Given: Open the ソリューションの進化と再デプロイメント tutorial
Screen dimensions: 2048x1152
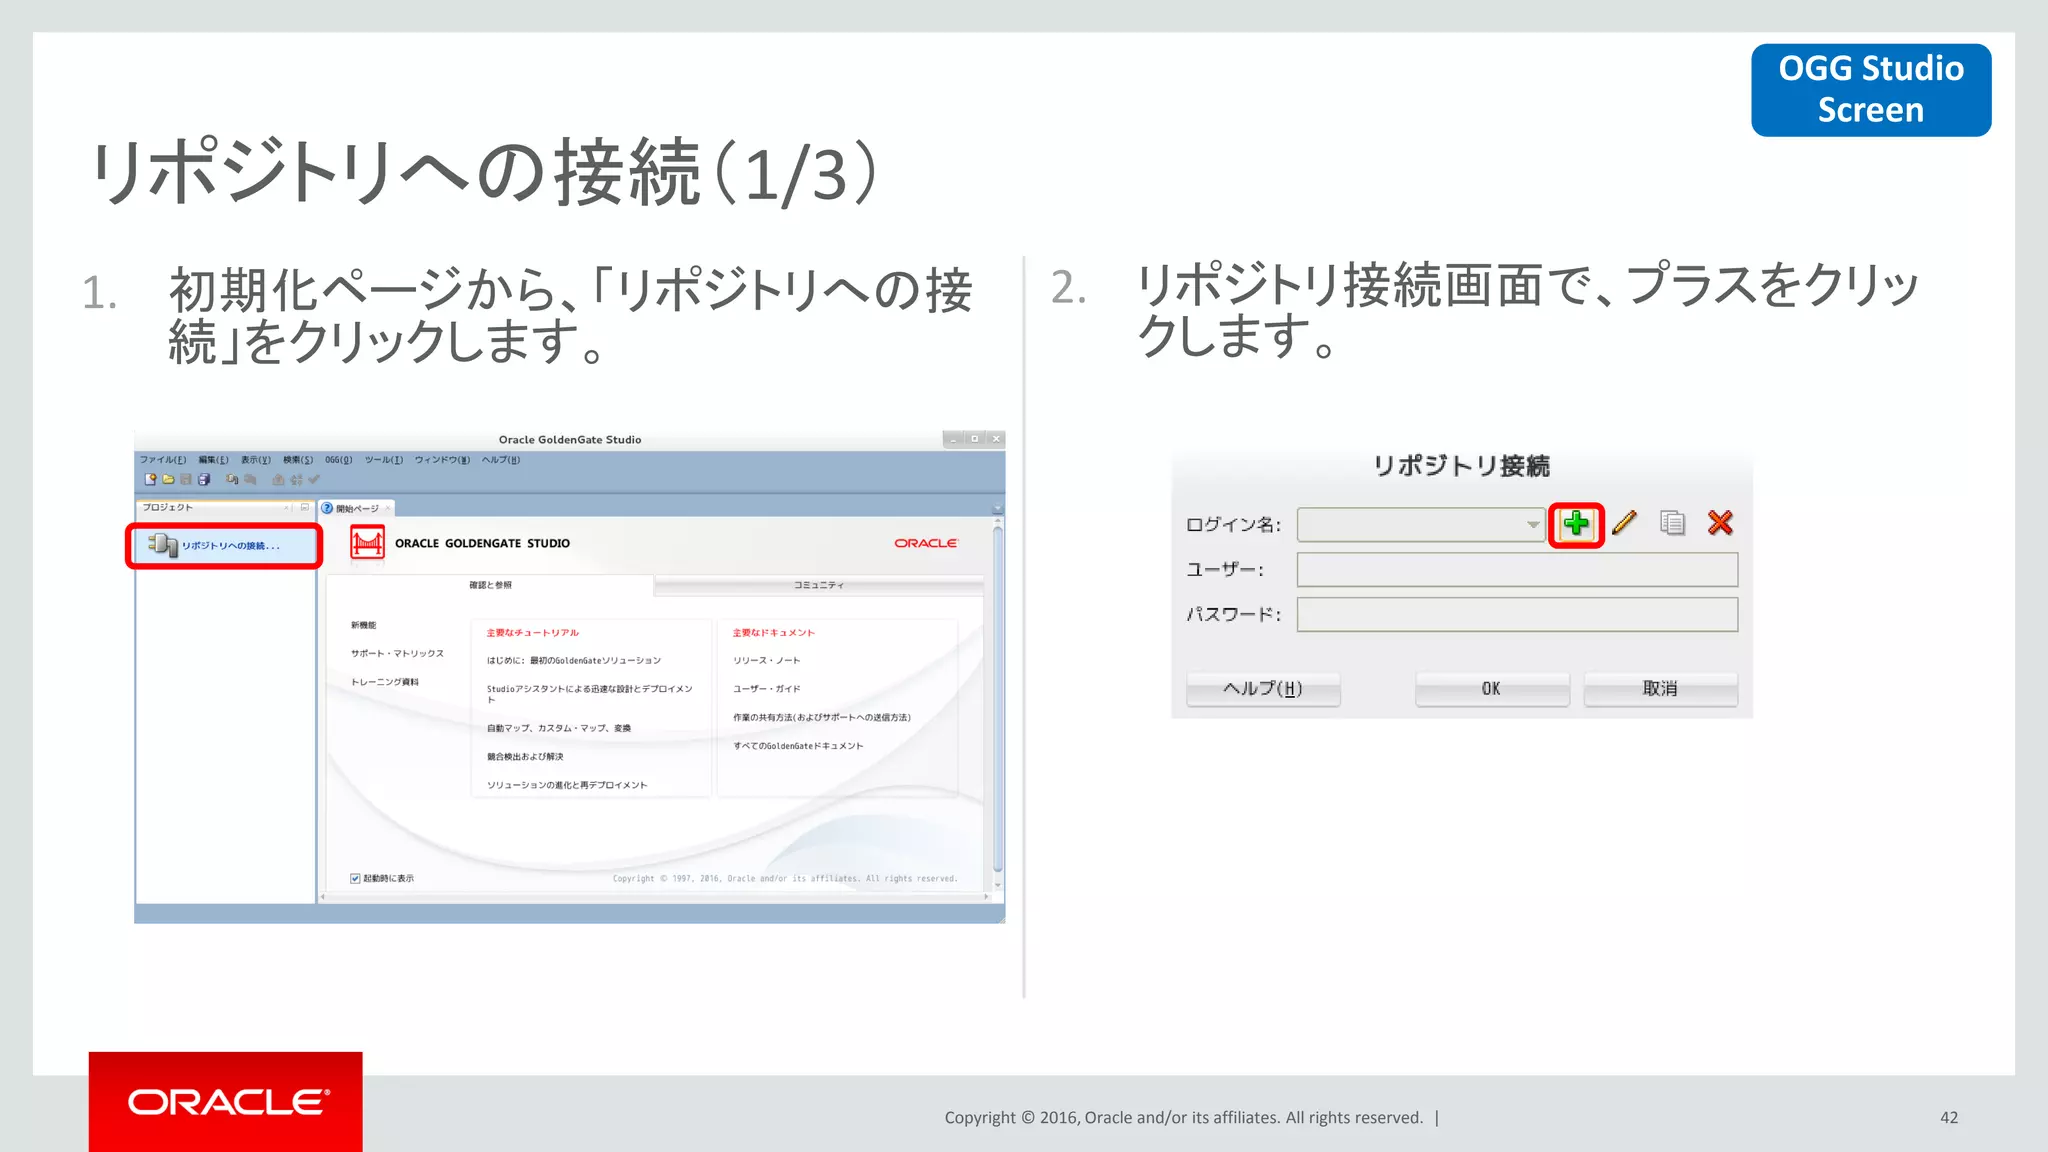Looking at the screenshot, I should (566, 785).
